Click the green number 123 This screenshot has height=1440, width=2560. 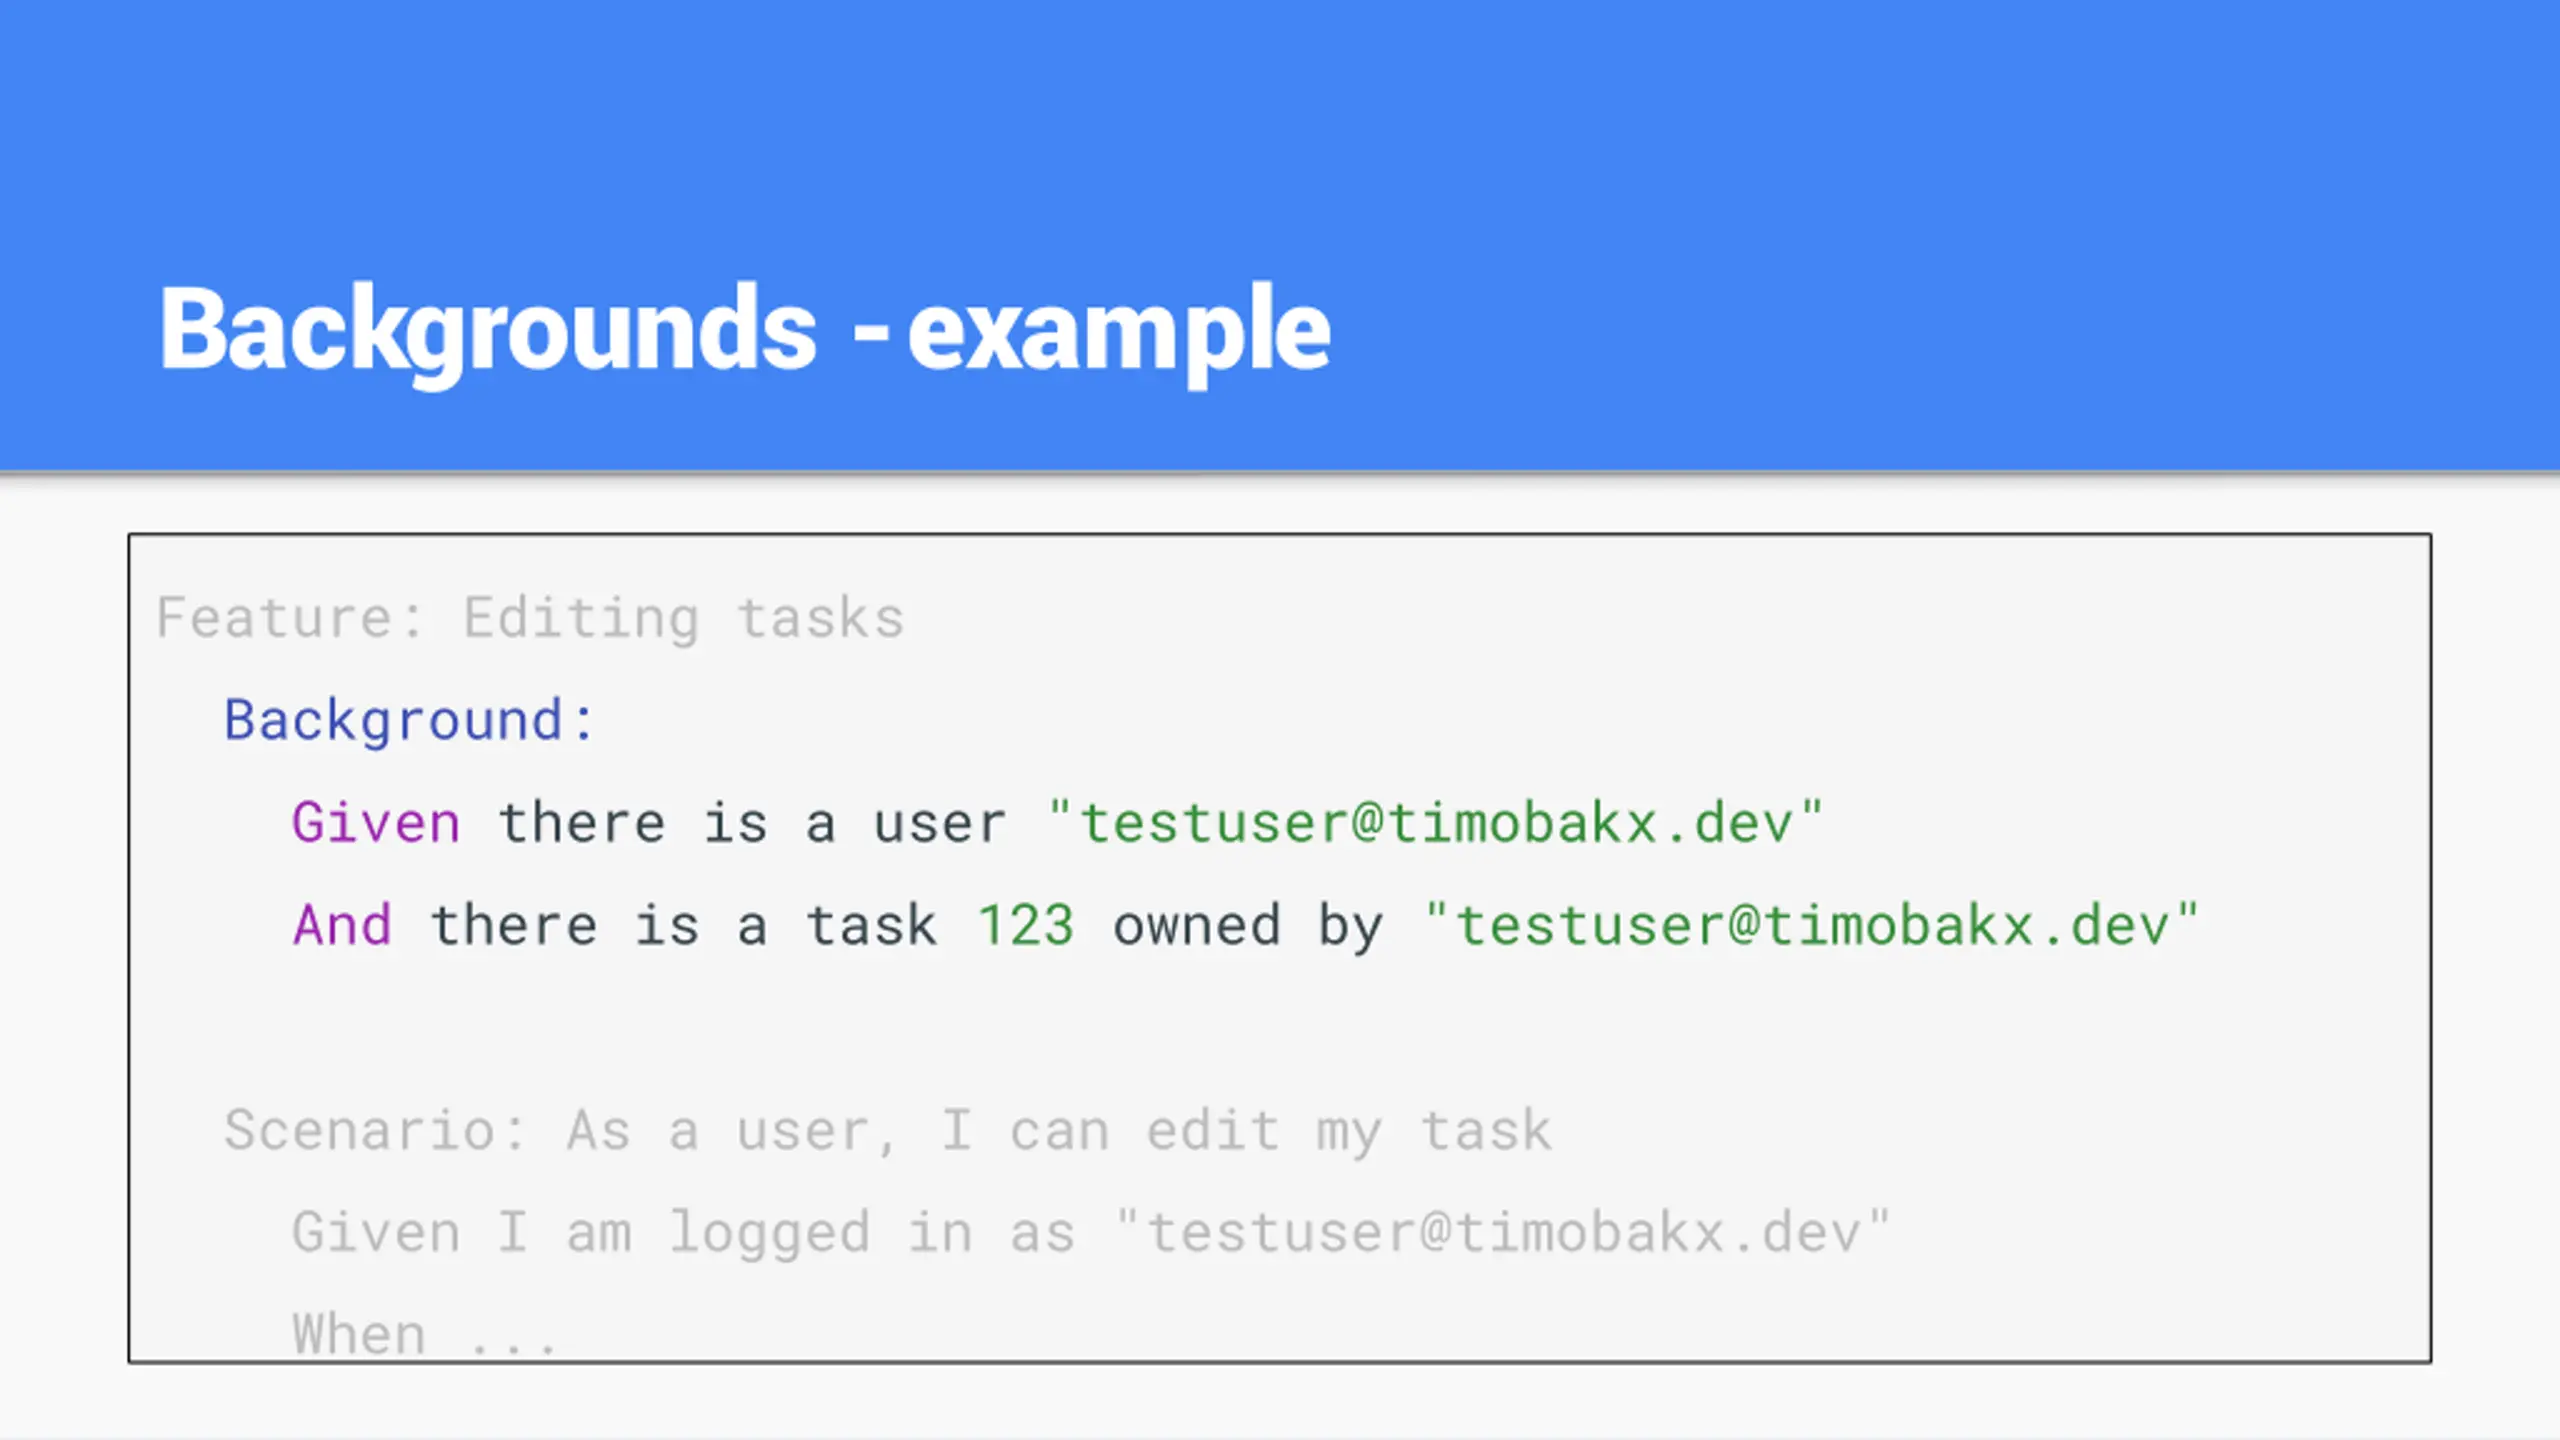point(1026,925)
